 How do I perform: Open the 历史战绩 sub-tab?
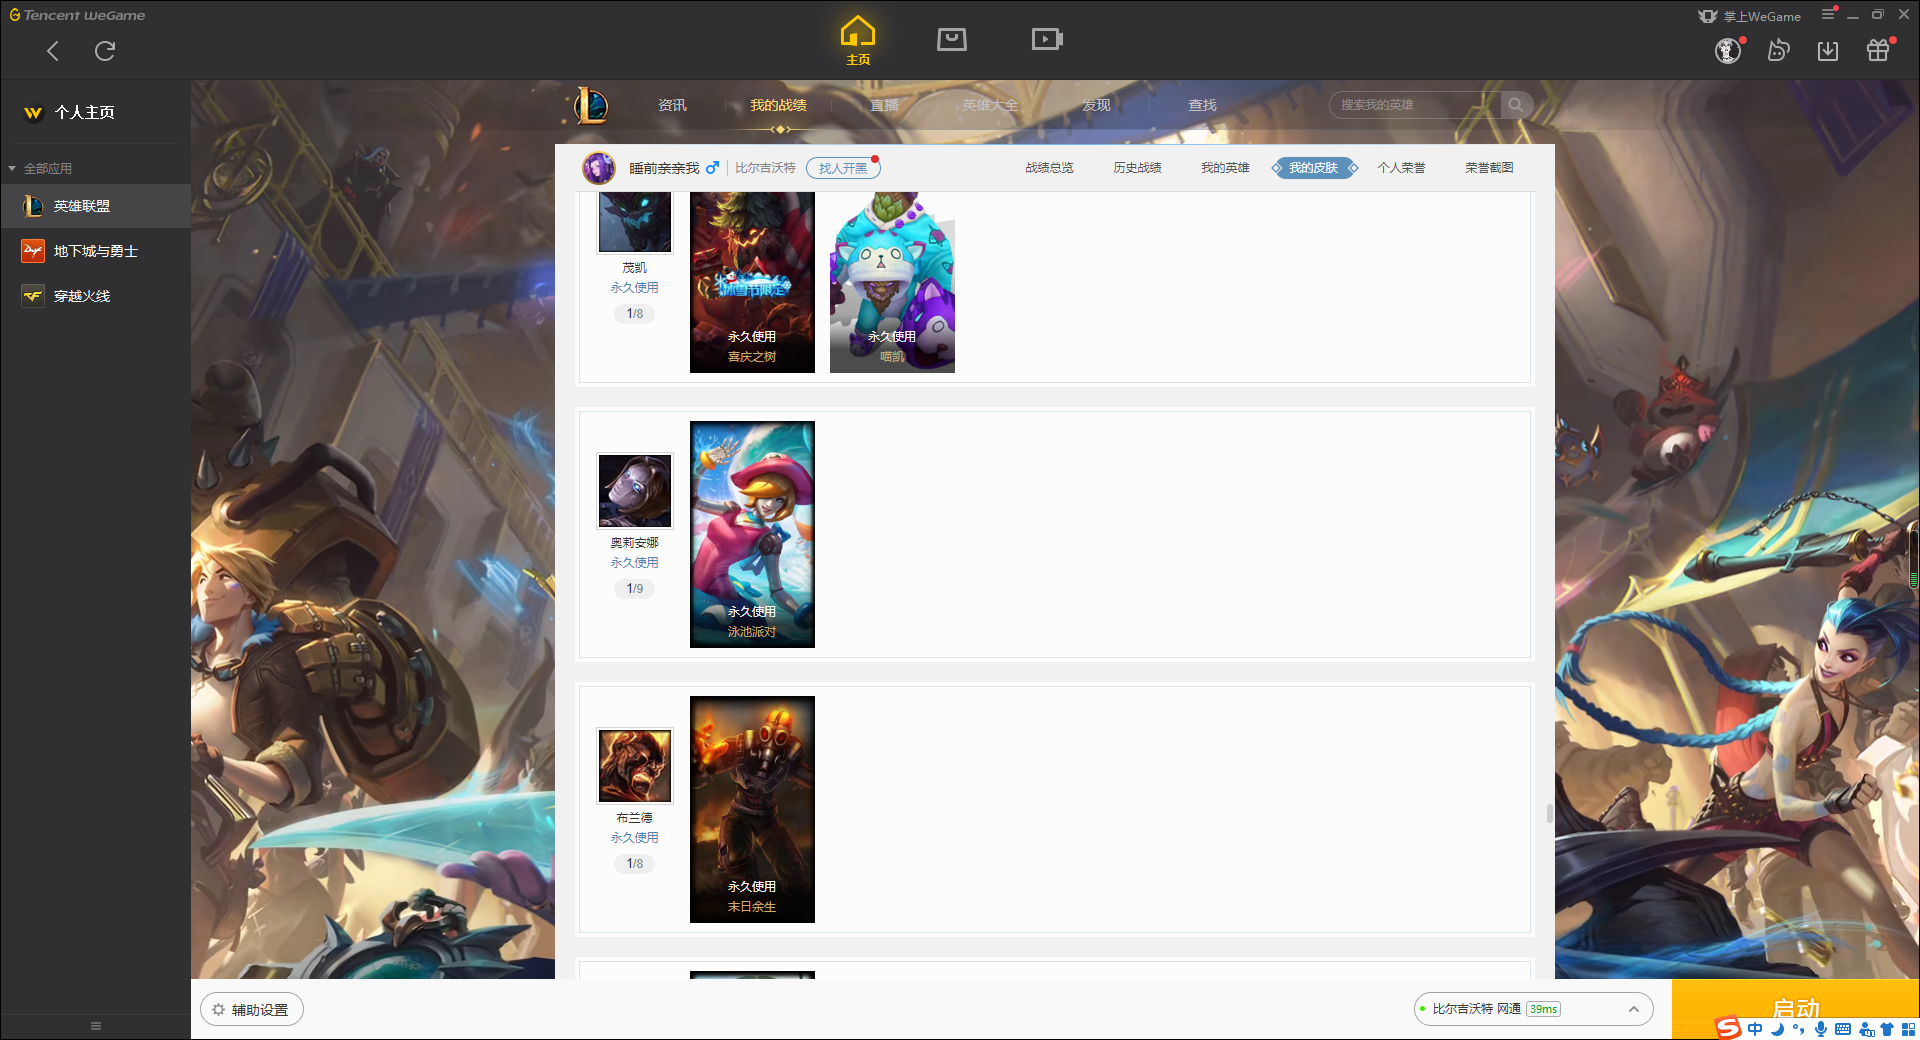pyautogui.click(x=1137, y=168)
